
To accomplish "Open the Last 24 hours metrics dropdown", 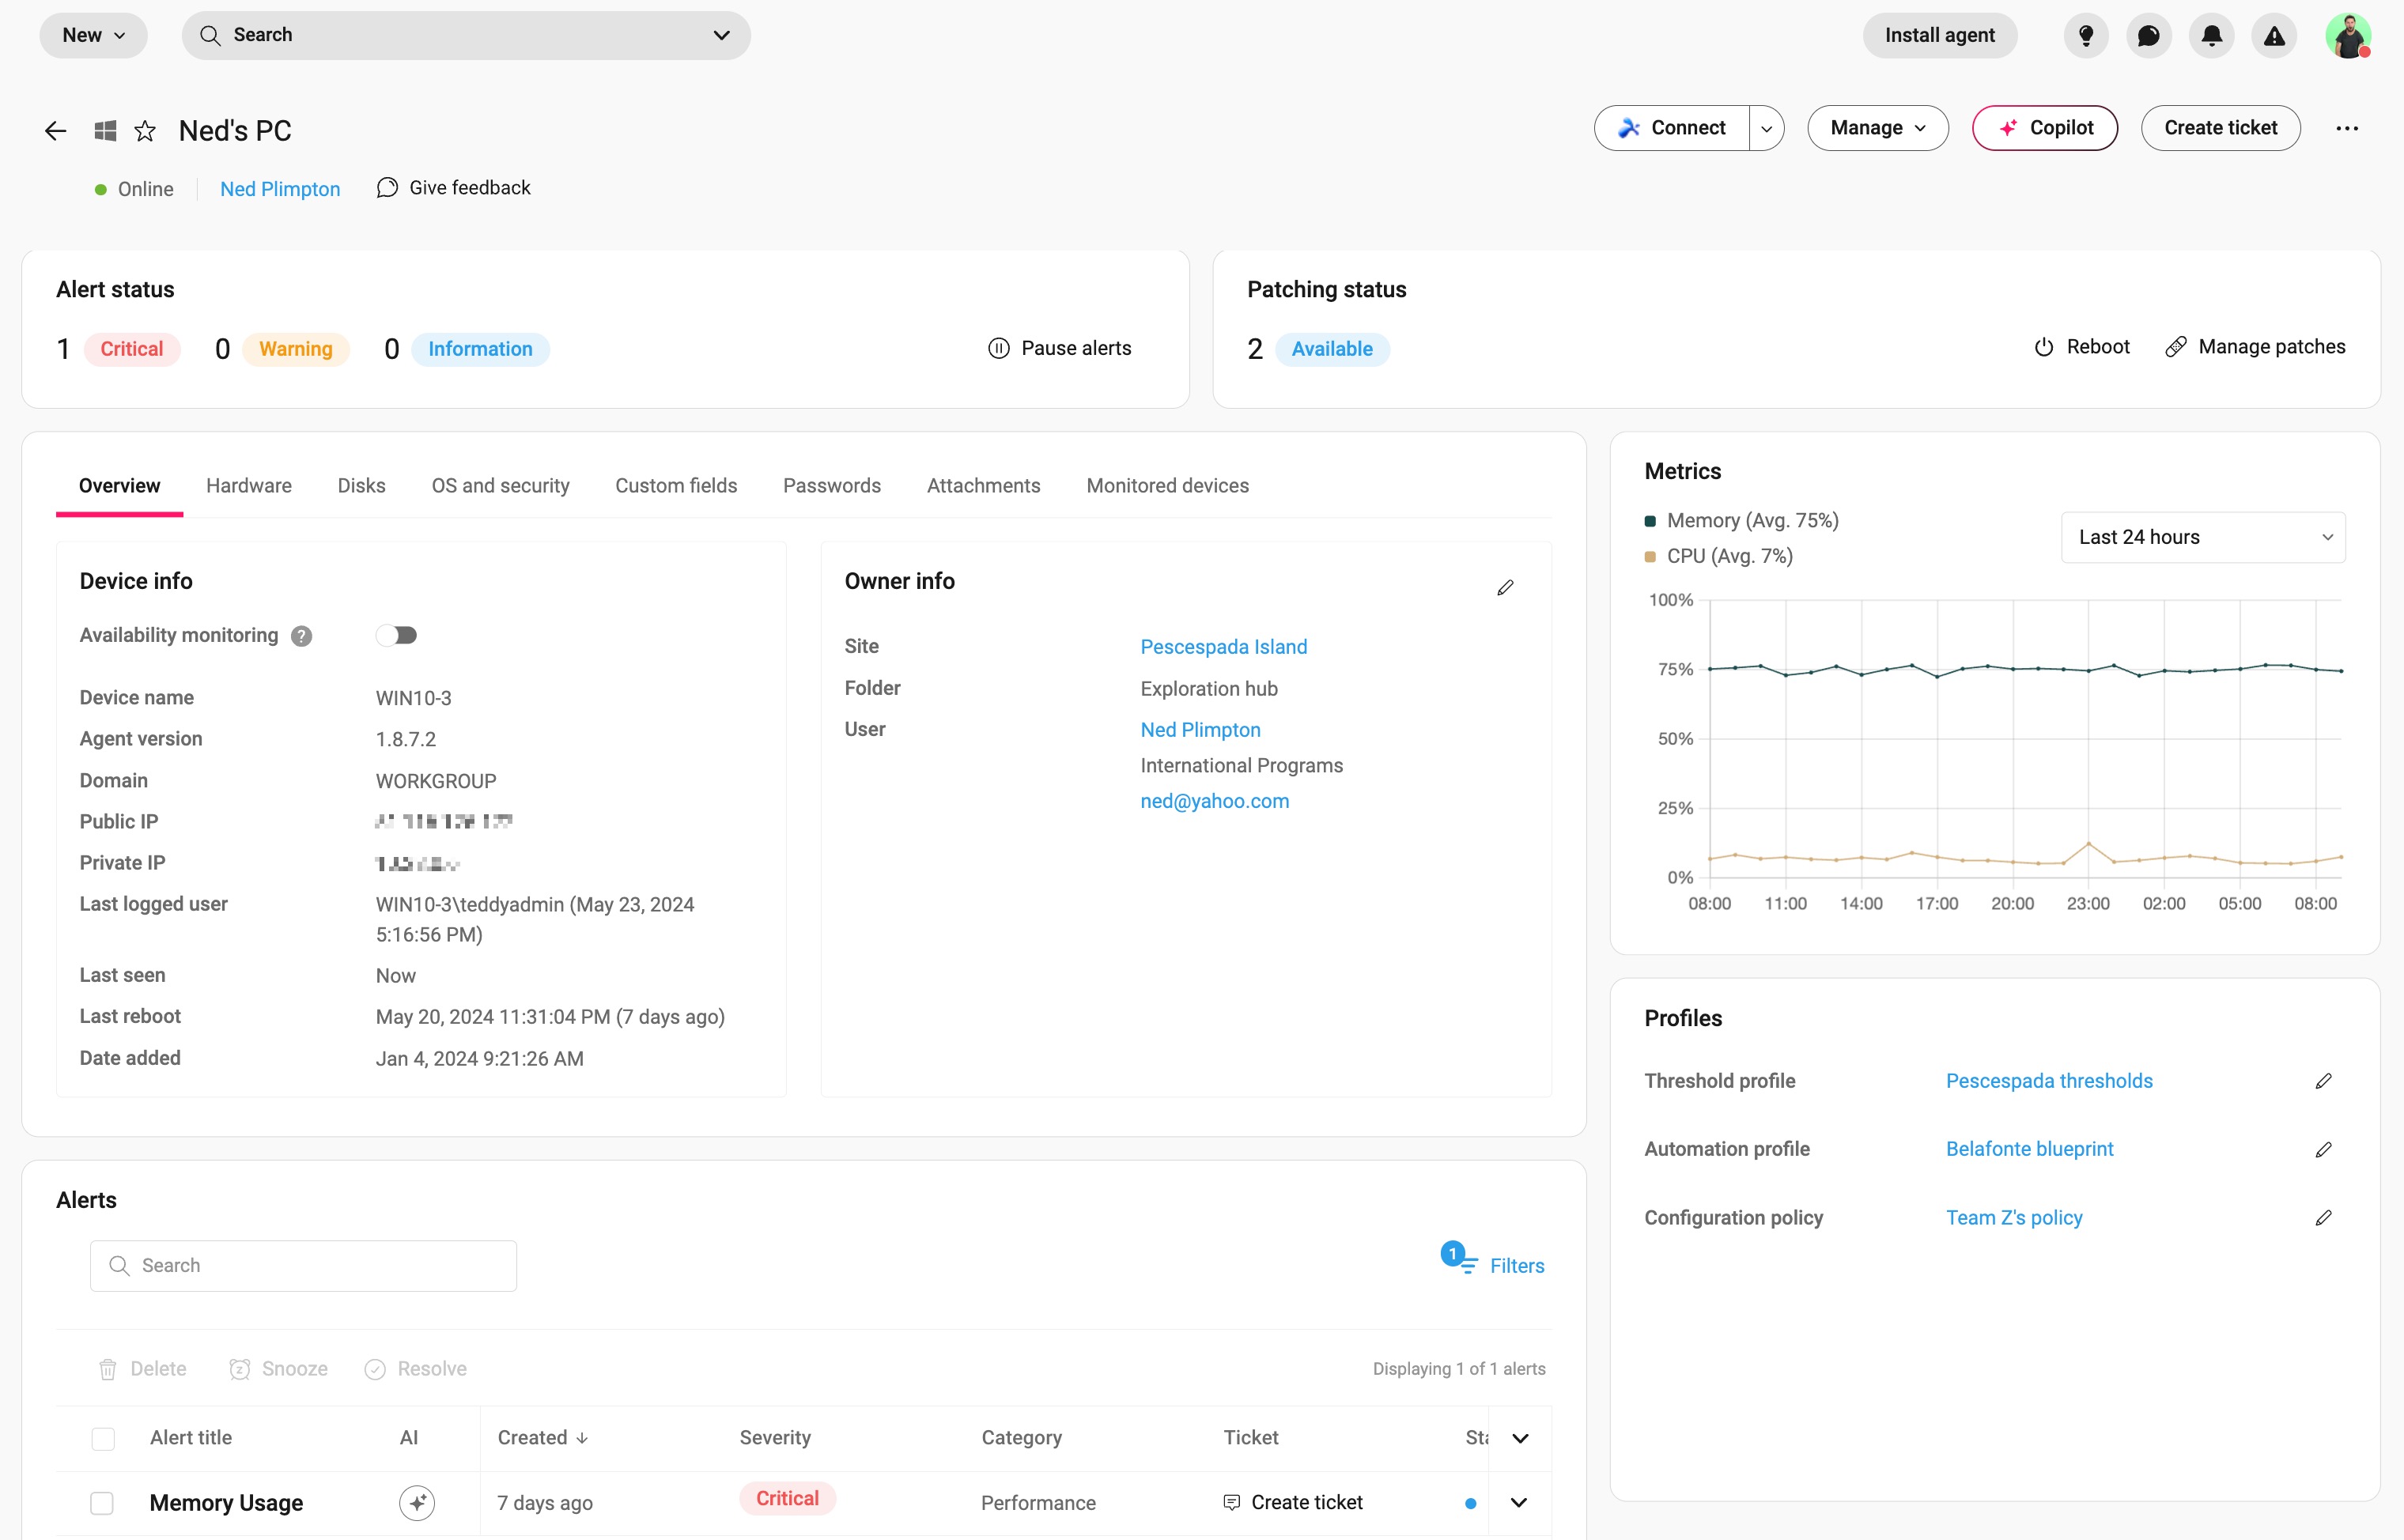I will point(2202,537).
